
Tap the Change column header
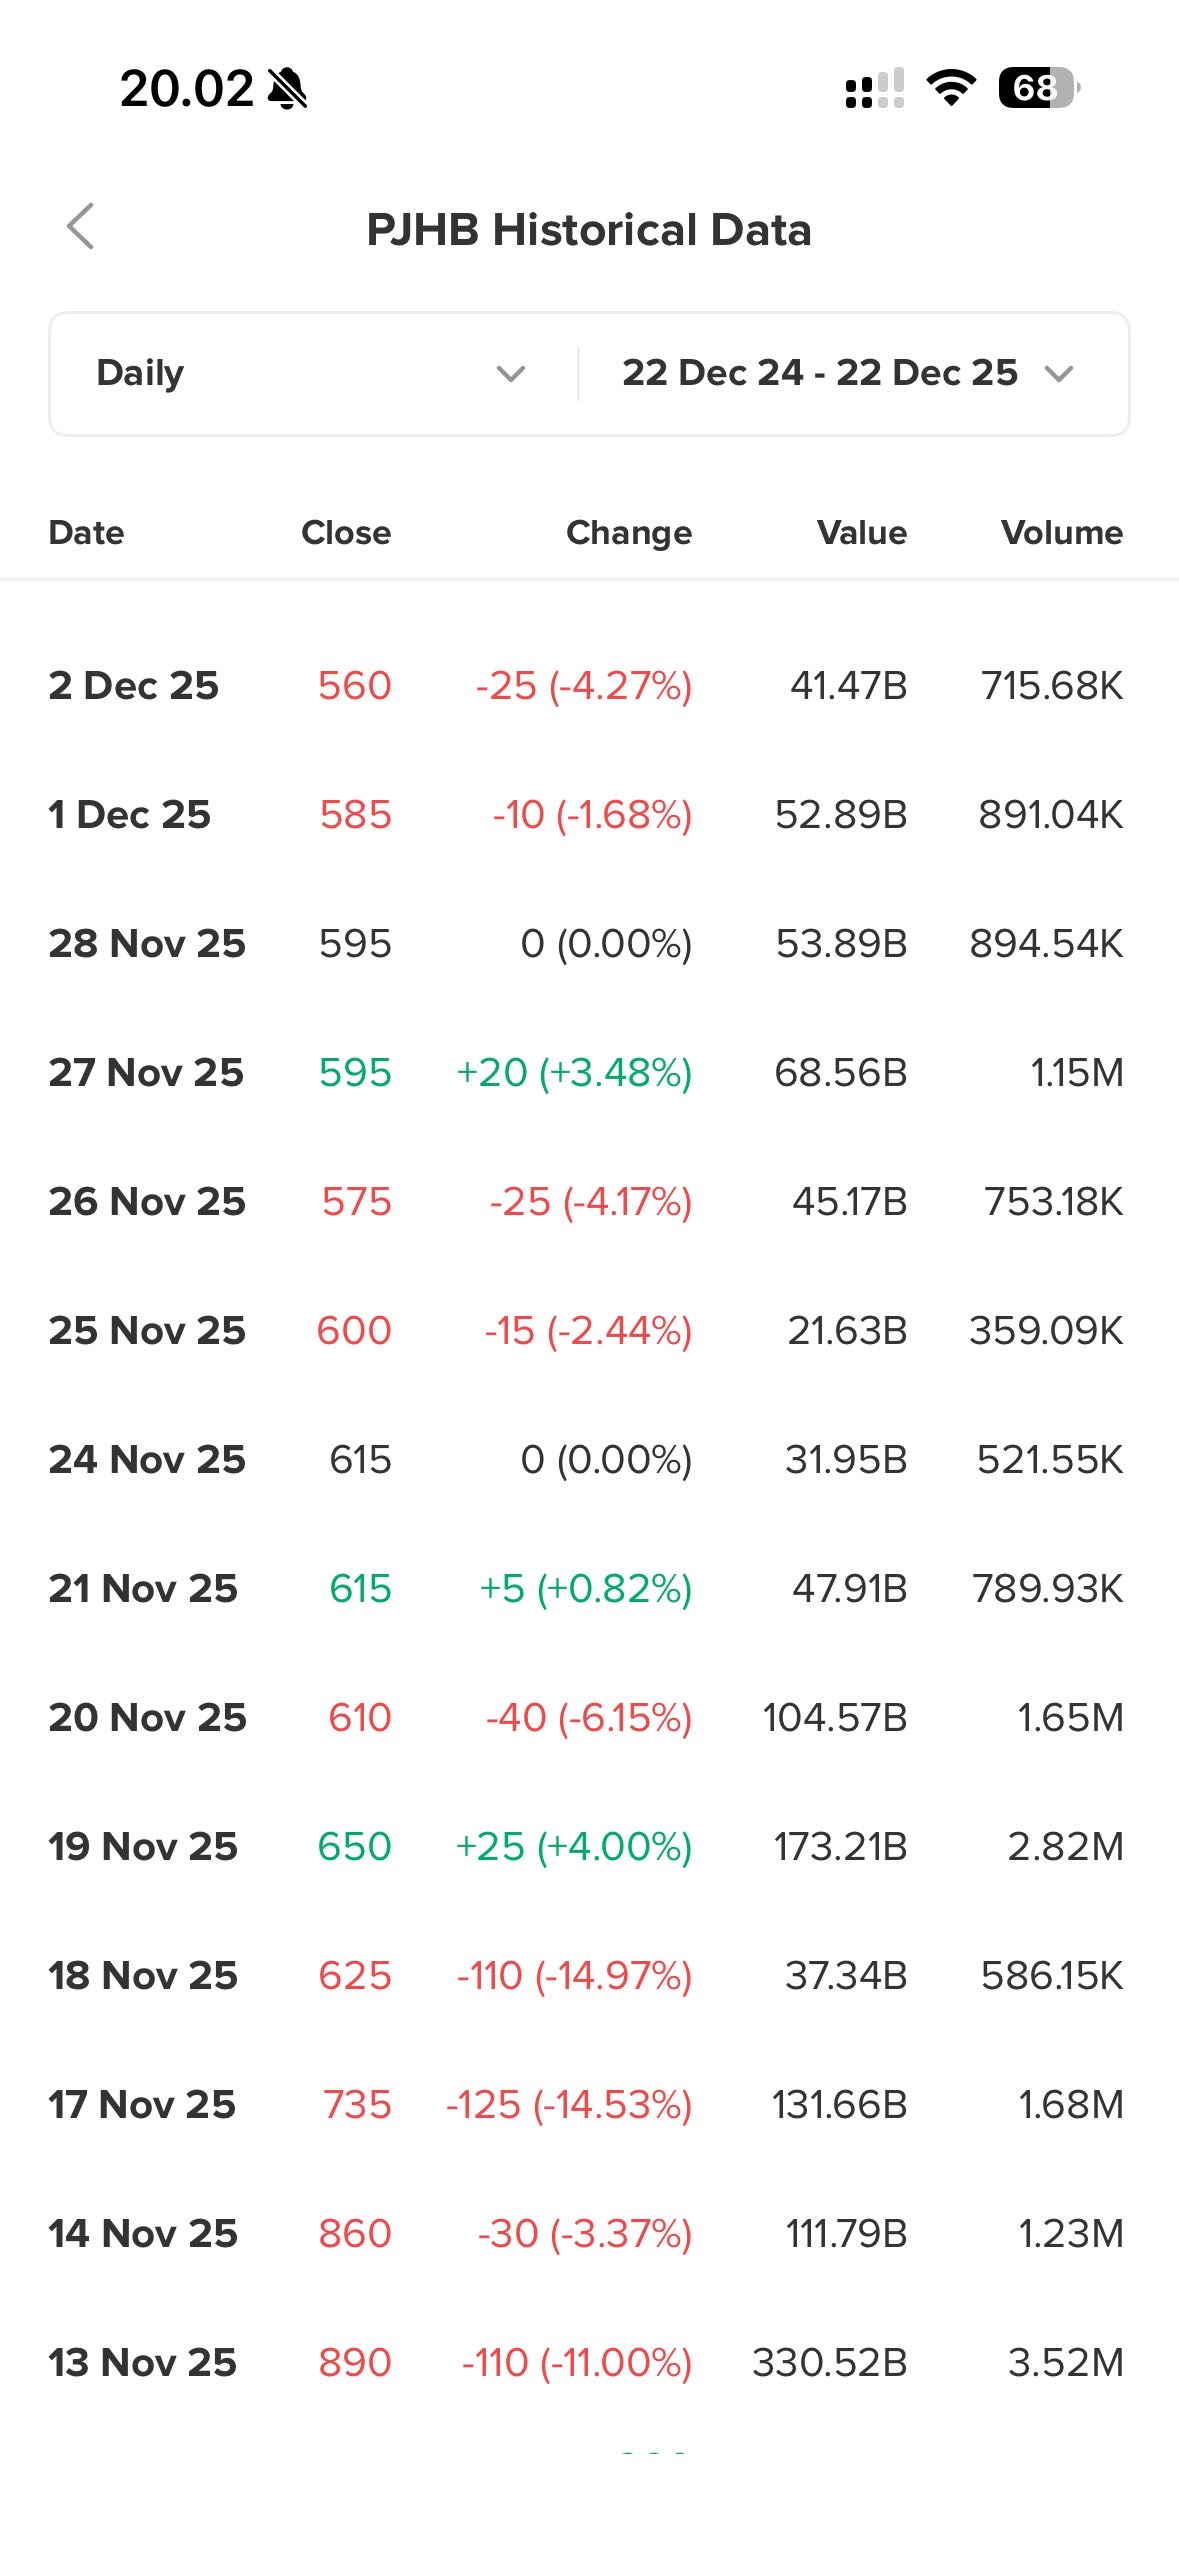(629, 533)
